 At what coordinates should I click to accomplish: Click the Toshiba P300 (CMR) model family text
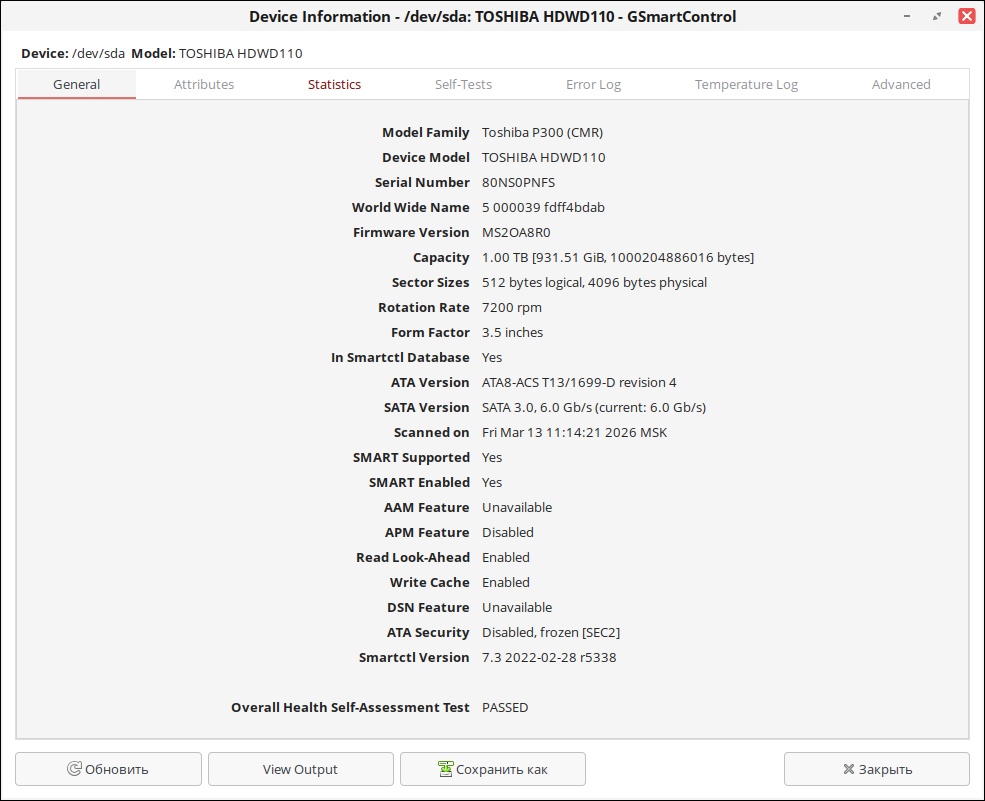click(x=542, y=133)
